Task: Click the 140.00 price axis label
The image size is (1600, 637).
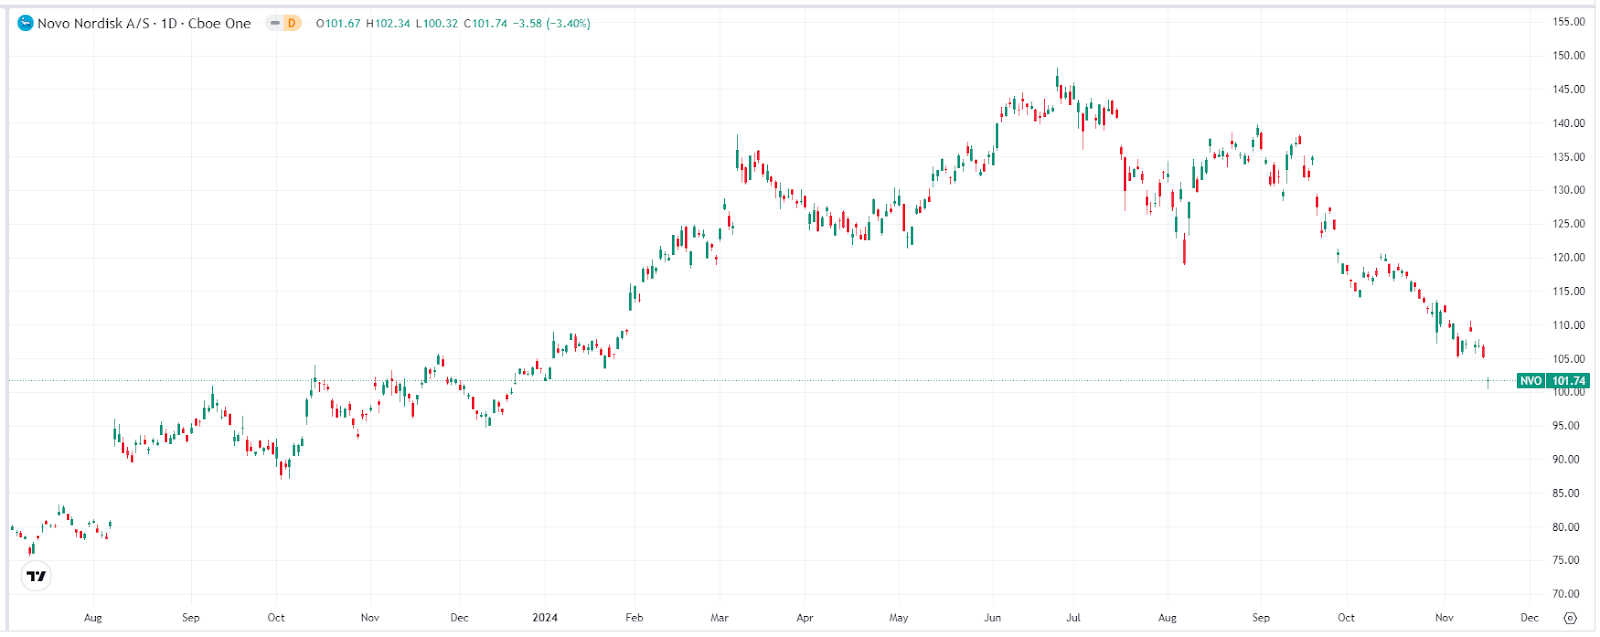Action: [x=1568, y=124]
